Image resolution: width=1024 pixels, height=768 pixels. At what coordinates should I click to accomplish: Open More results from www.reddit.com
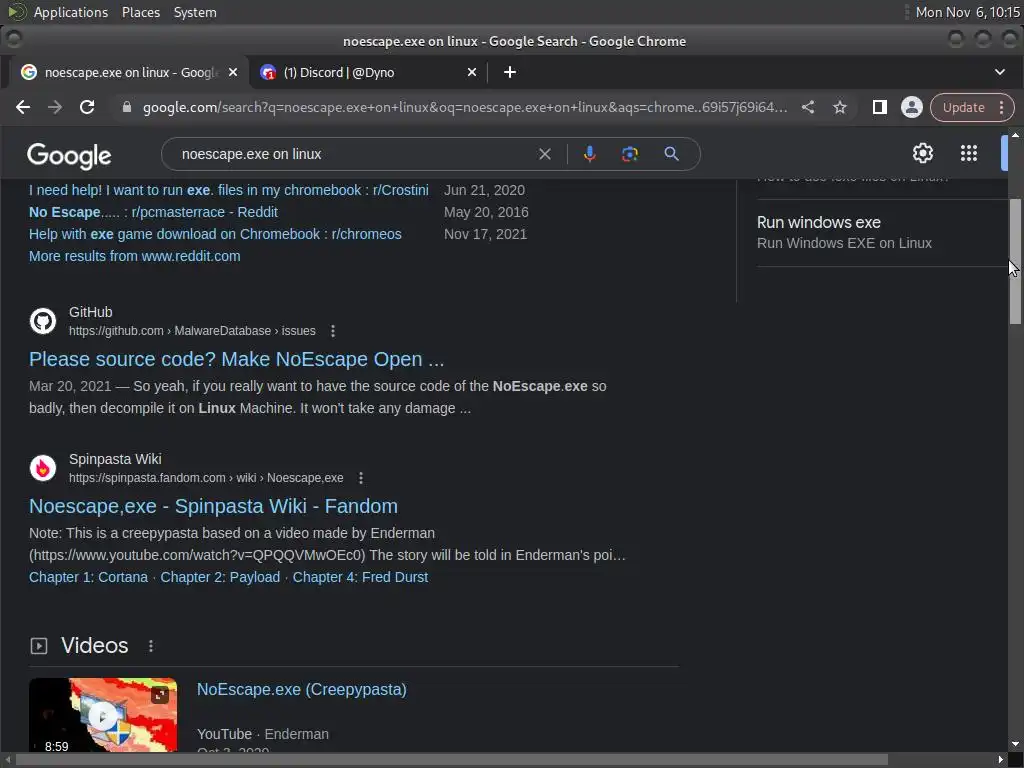point(135,256)
